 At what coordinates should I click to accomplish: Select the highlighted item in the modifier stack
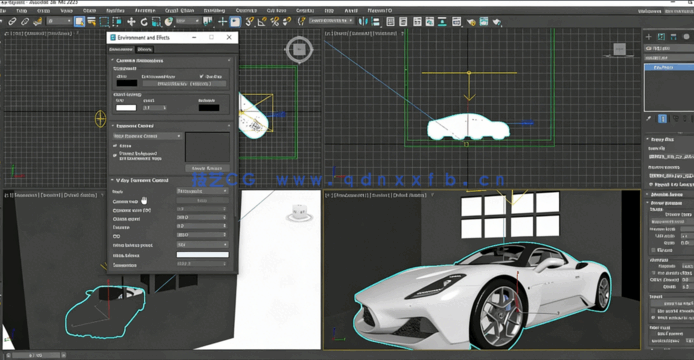click(669, 67)
